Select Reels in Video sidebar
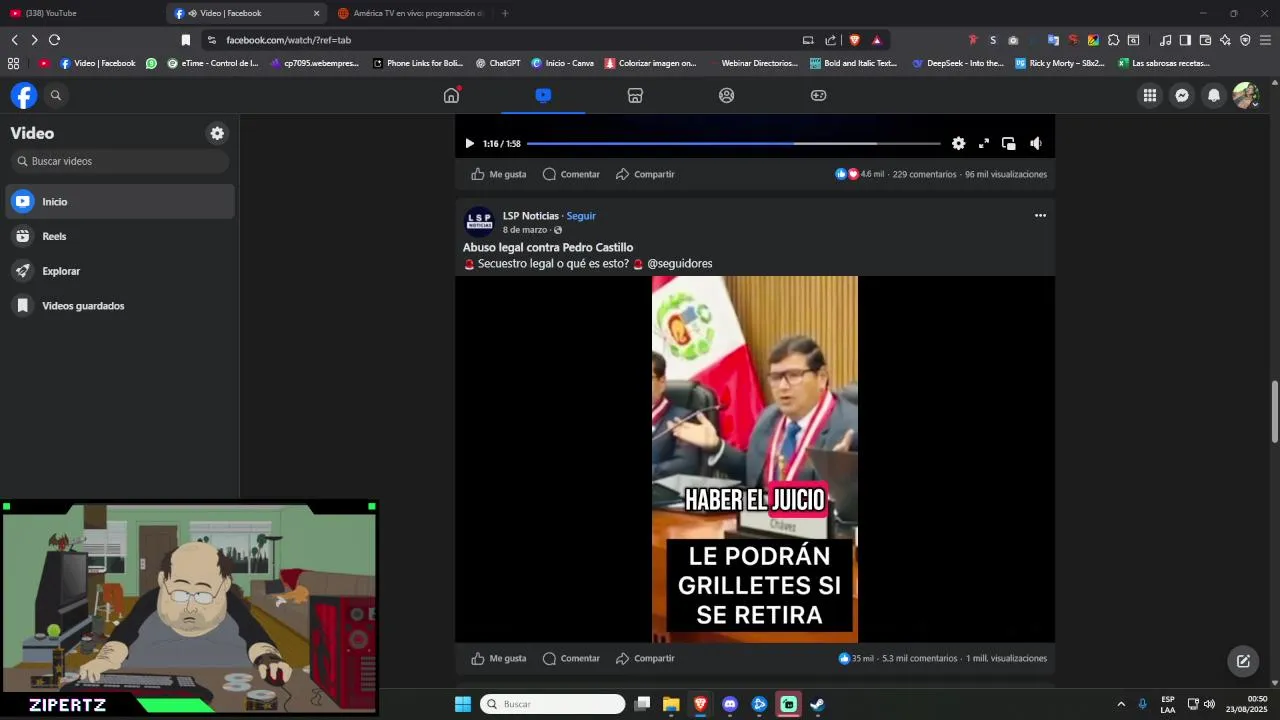The image size is (1280, 720). click(x=120, y=236)
